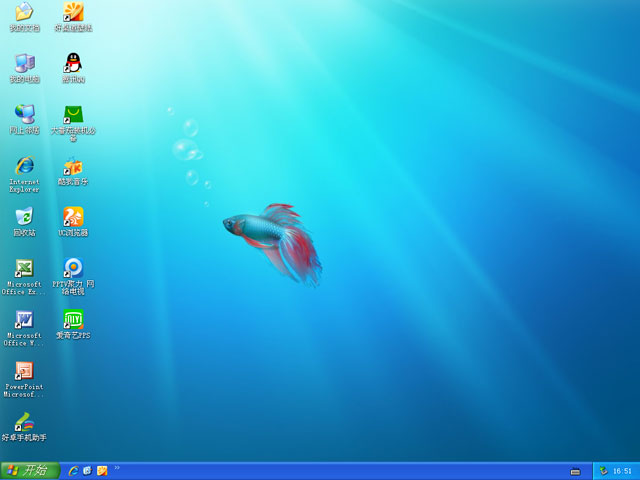Viewport: 640px width, 480px height.
Task: Expand the quick launch overflow chevron
Action: 117,467
